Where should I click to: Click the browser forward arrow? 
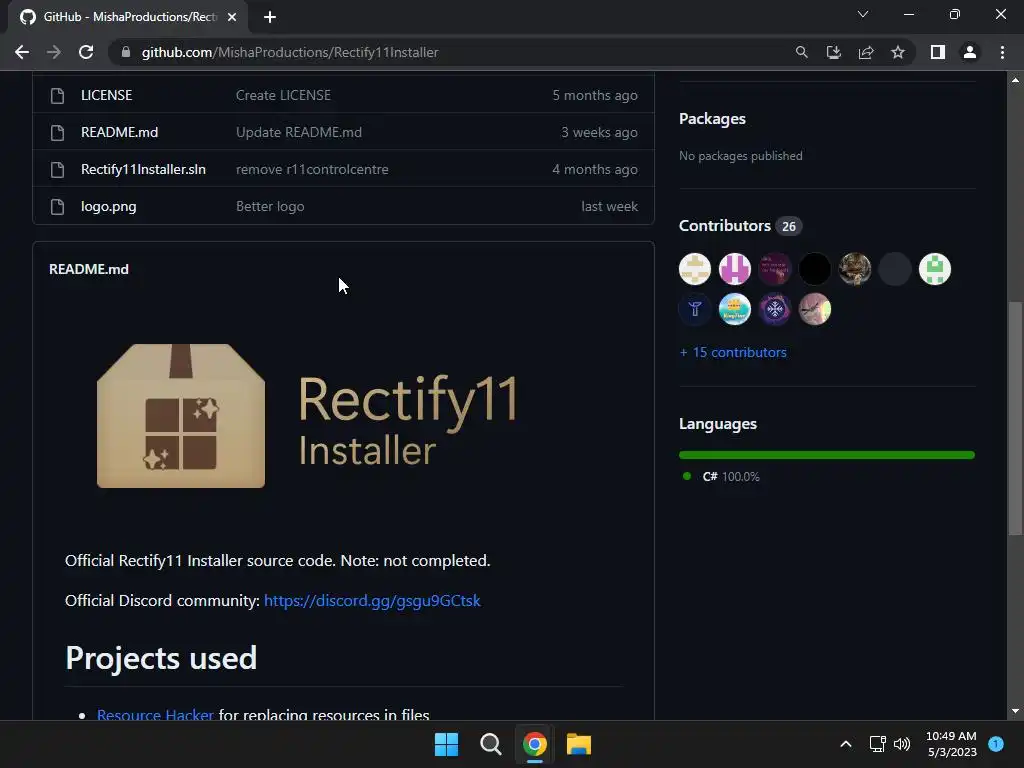[x=54, y=52]
